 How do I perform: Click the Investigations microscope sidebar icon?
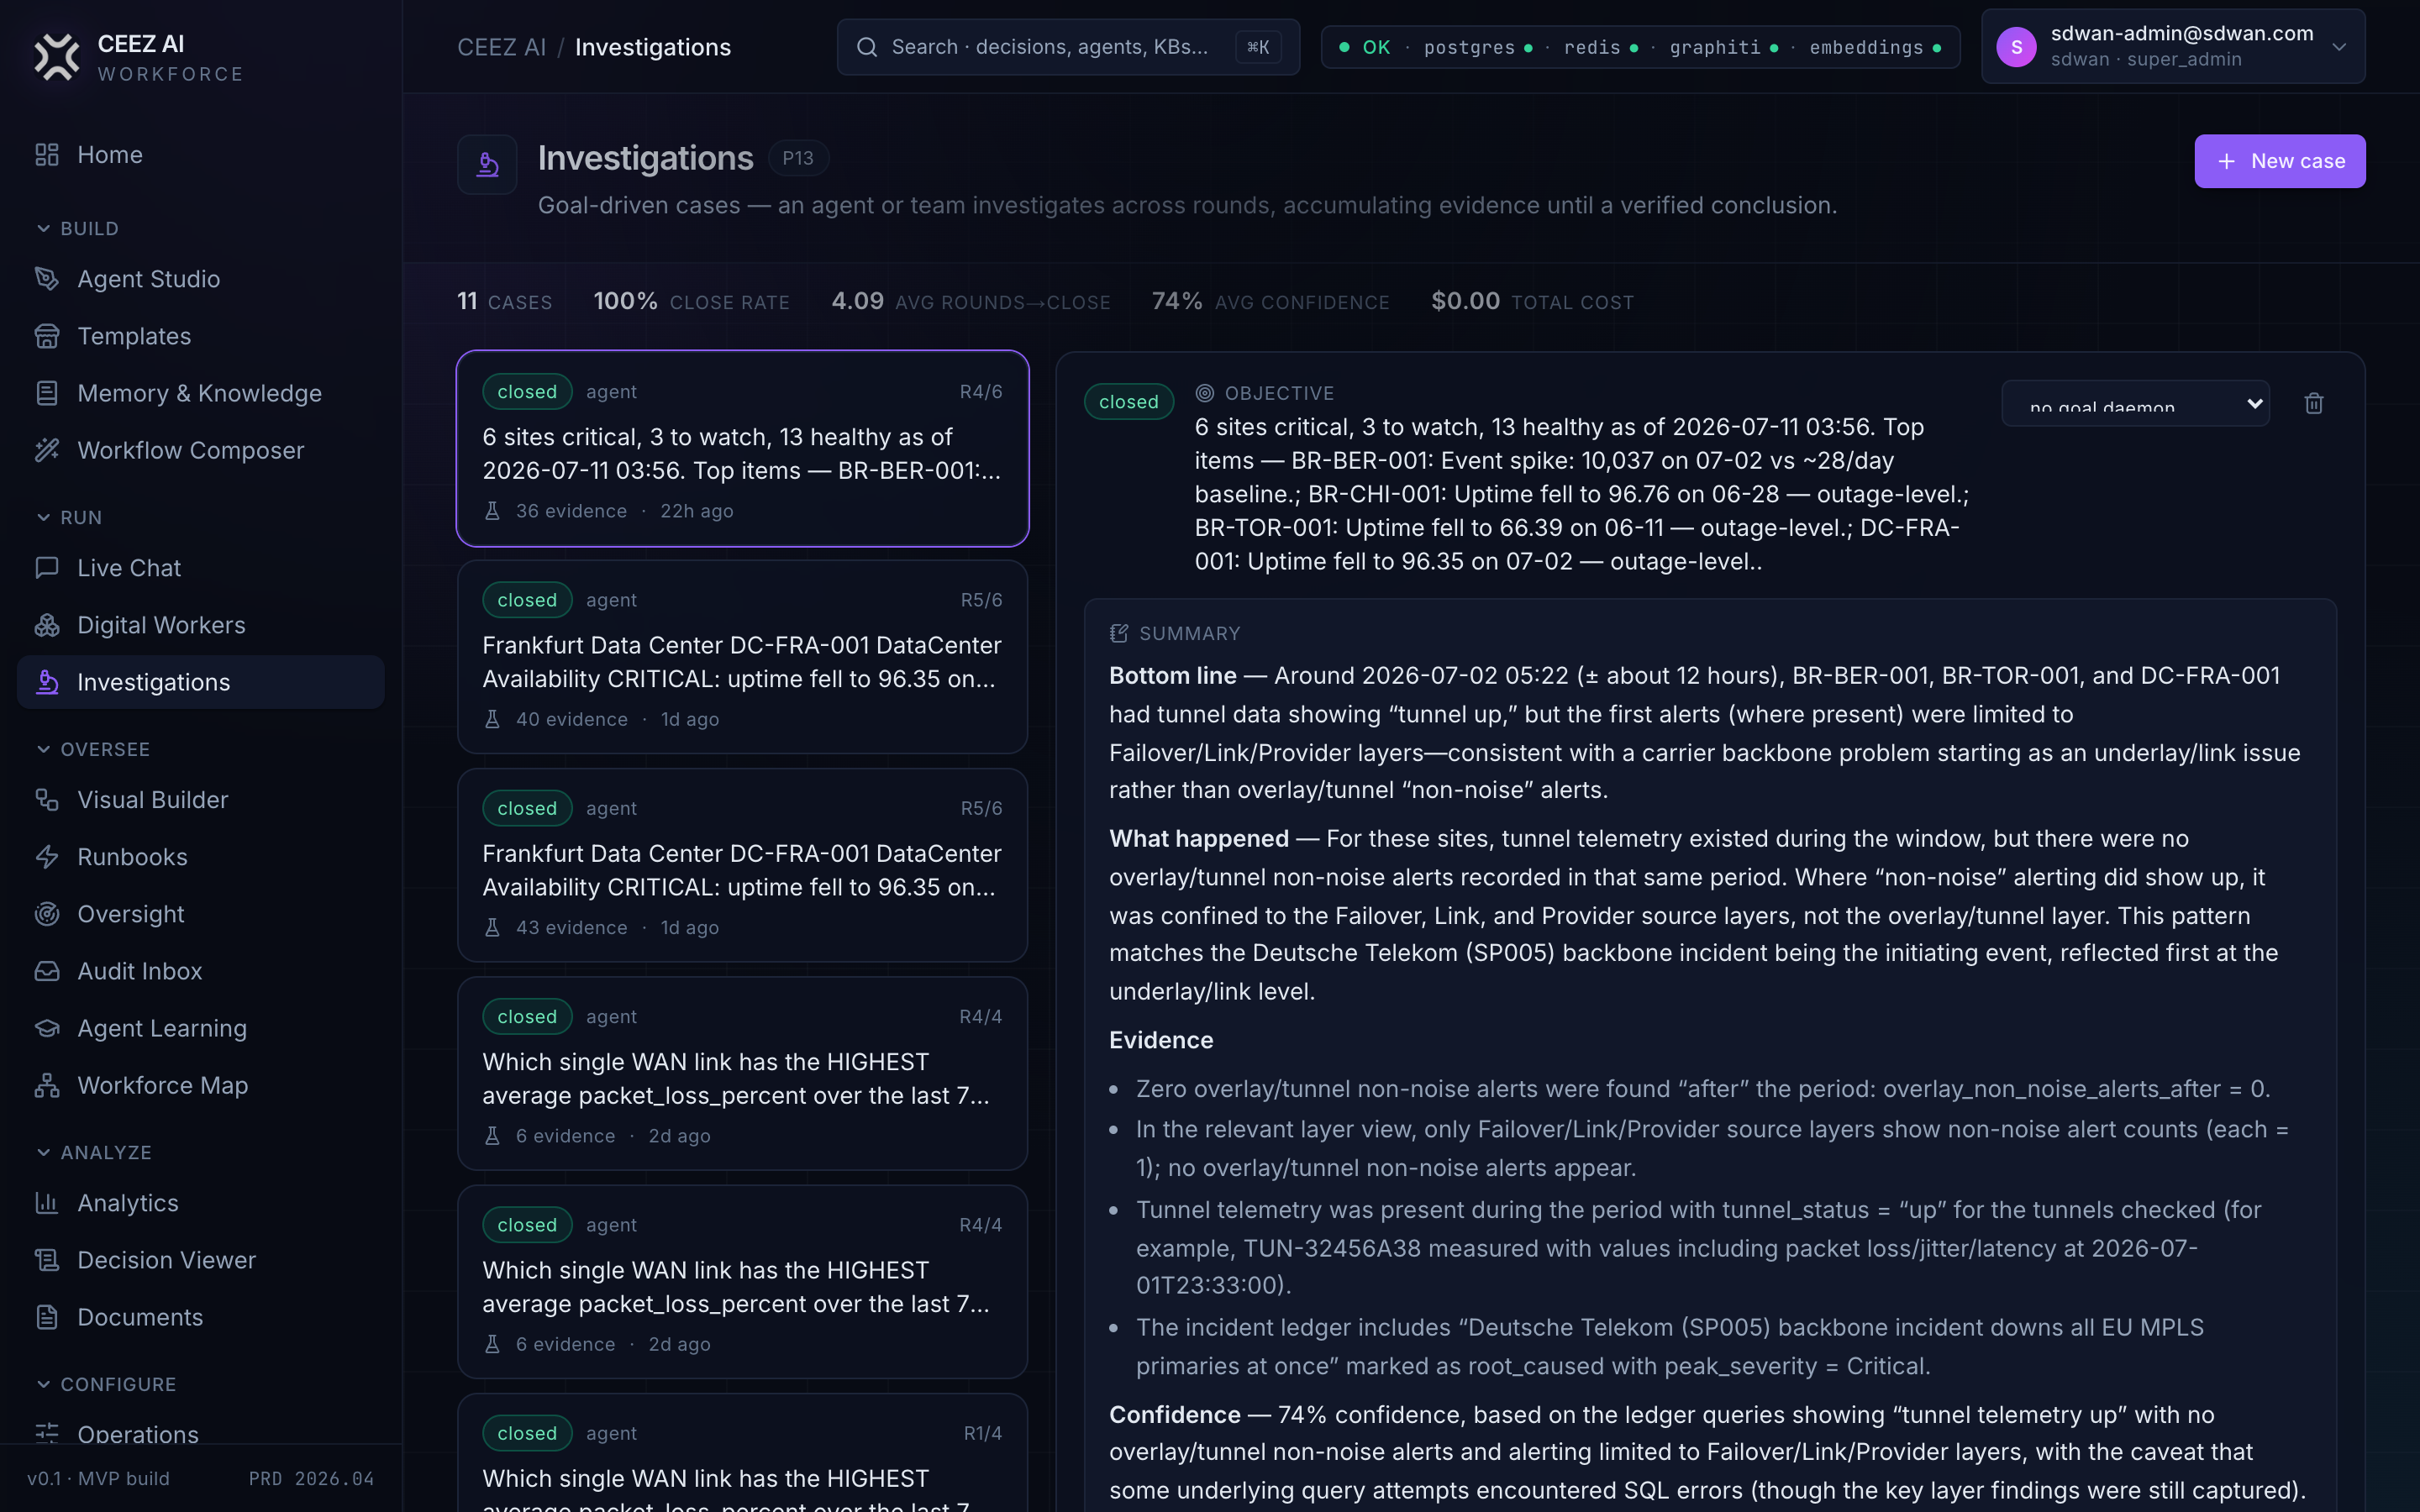[x=47, y=682]
